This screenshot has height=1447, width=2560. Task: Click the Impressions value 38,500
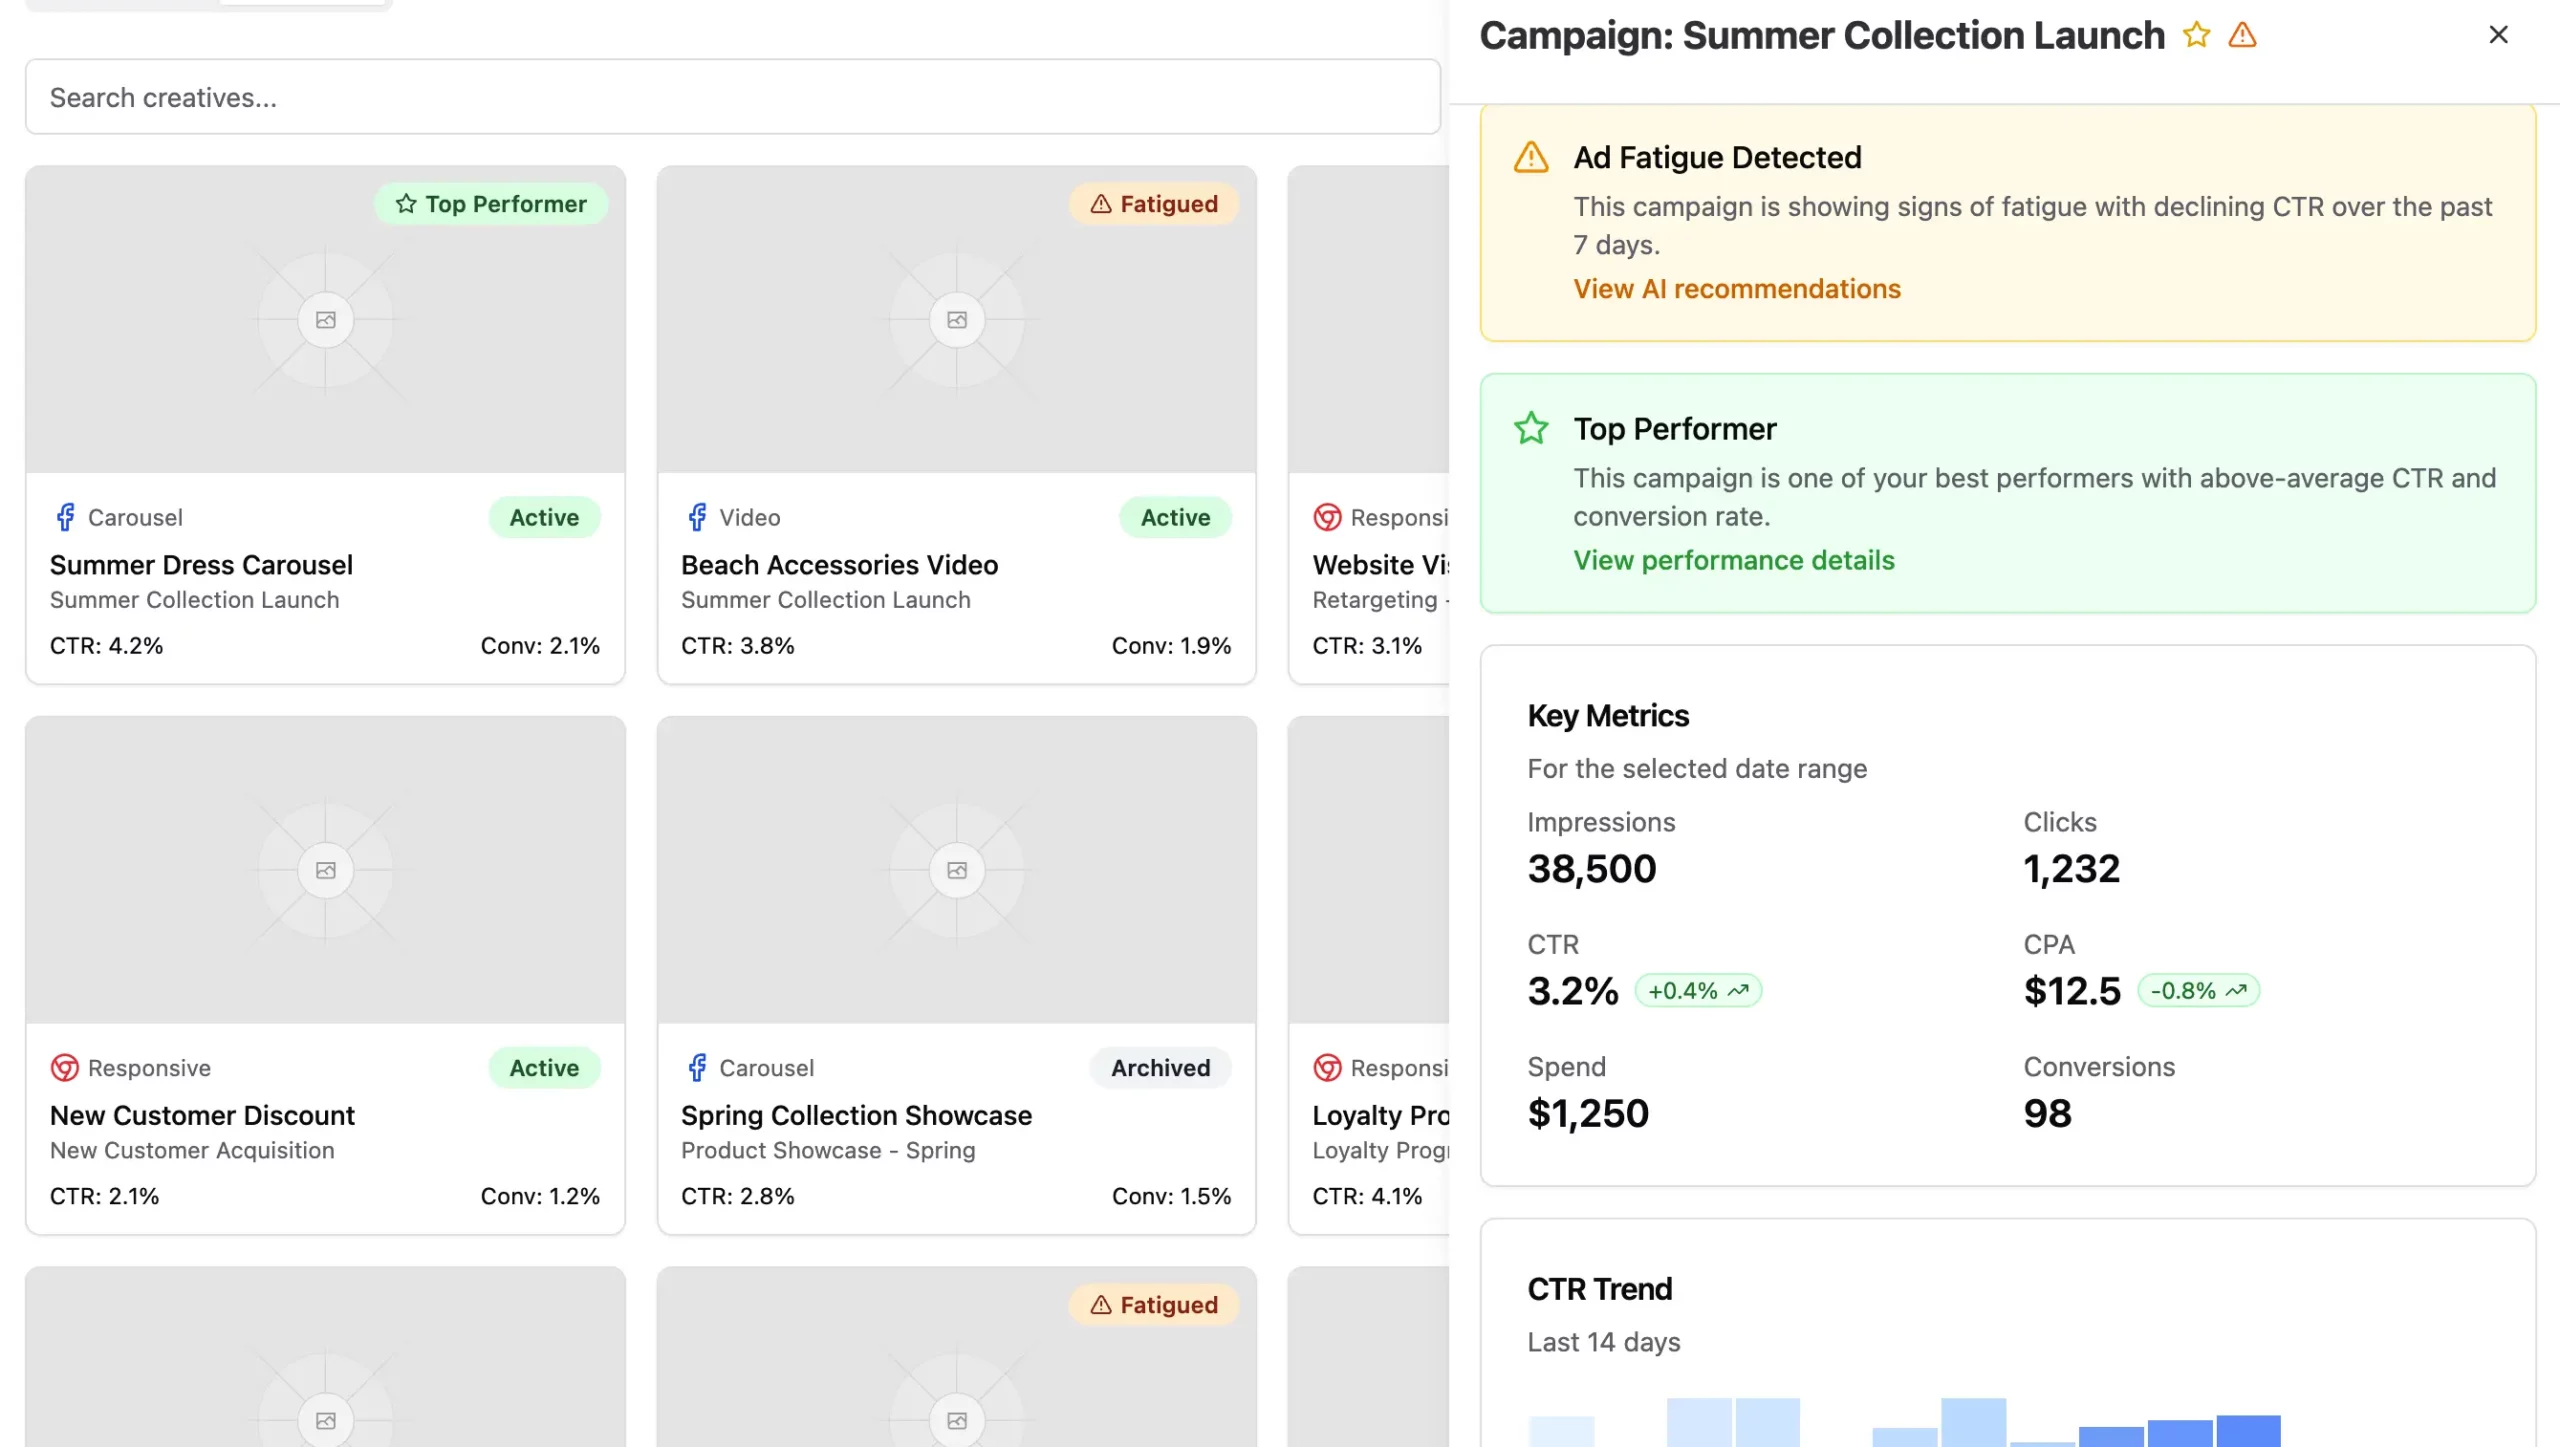click(x=1592, y=868)
